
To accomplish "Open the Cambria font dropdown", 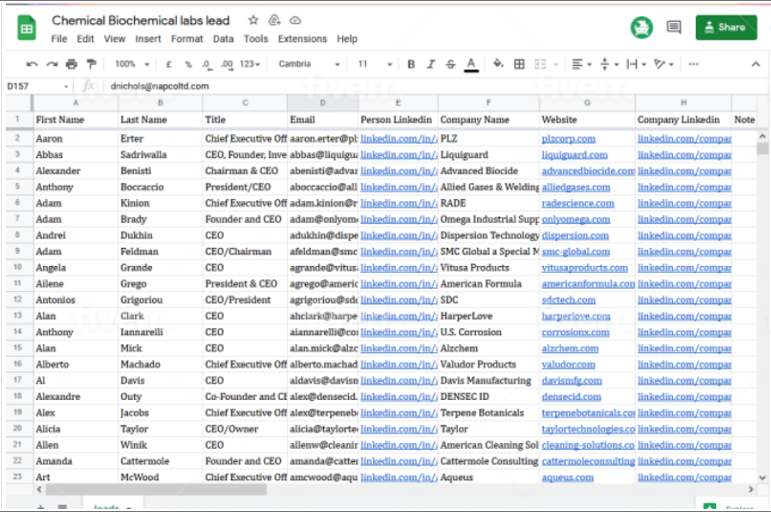I will tap(309, 64).
